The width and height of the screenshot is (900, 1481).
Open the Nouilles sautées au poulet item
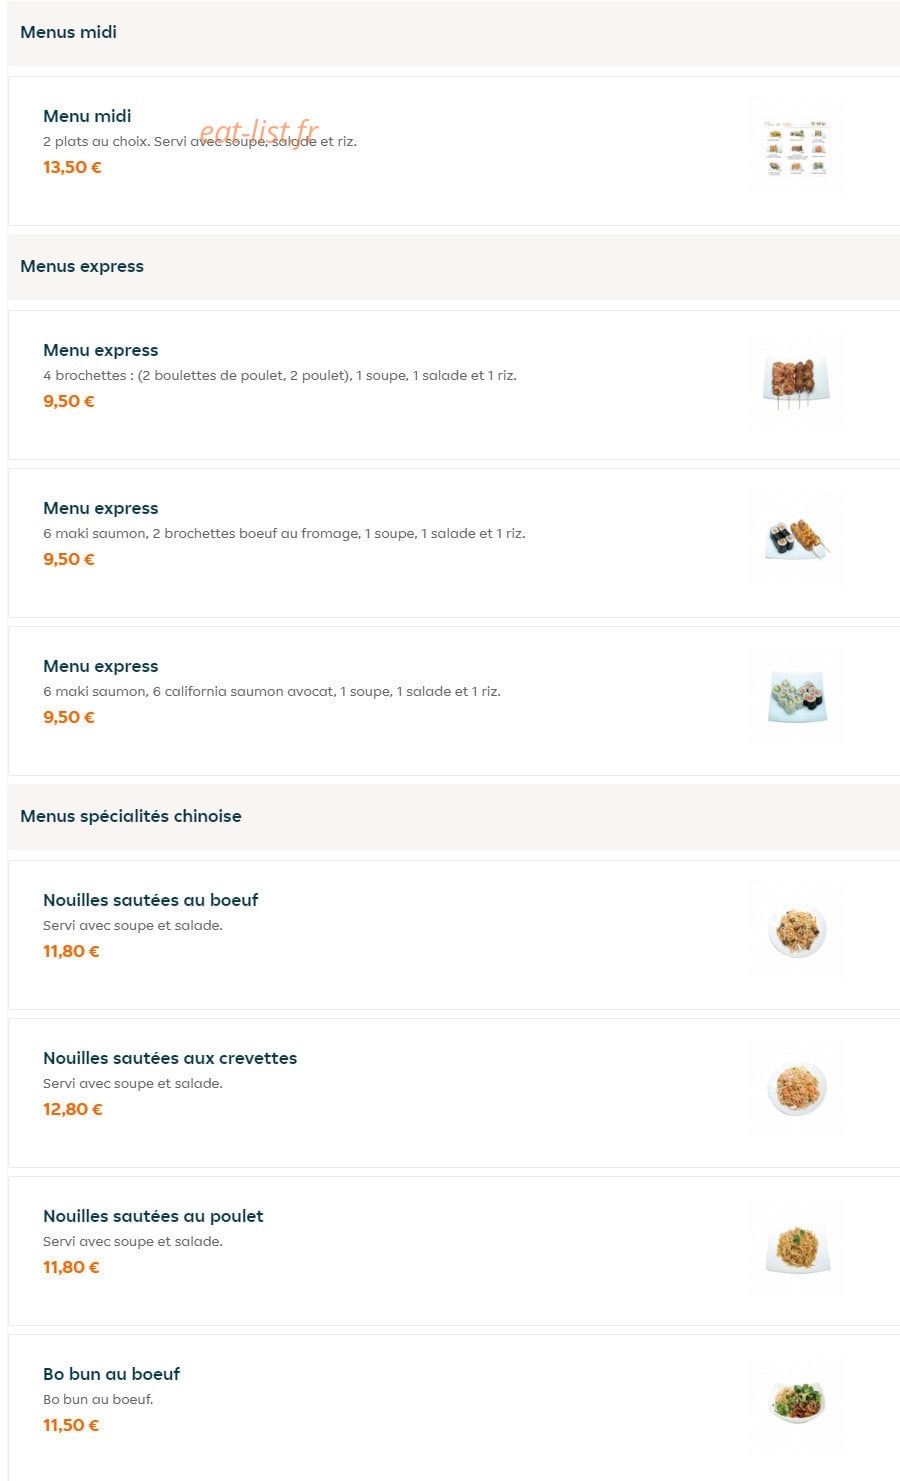point(454,1251)
